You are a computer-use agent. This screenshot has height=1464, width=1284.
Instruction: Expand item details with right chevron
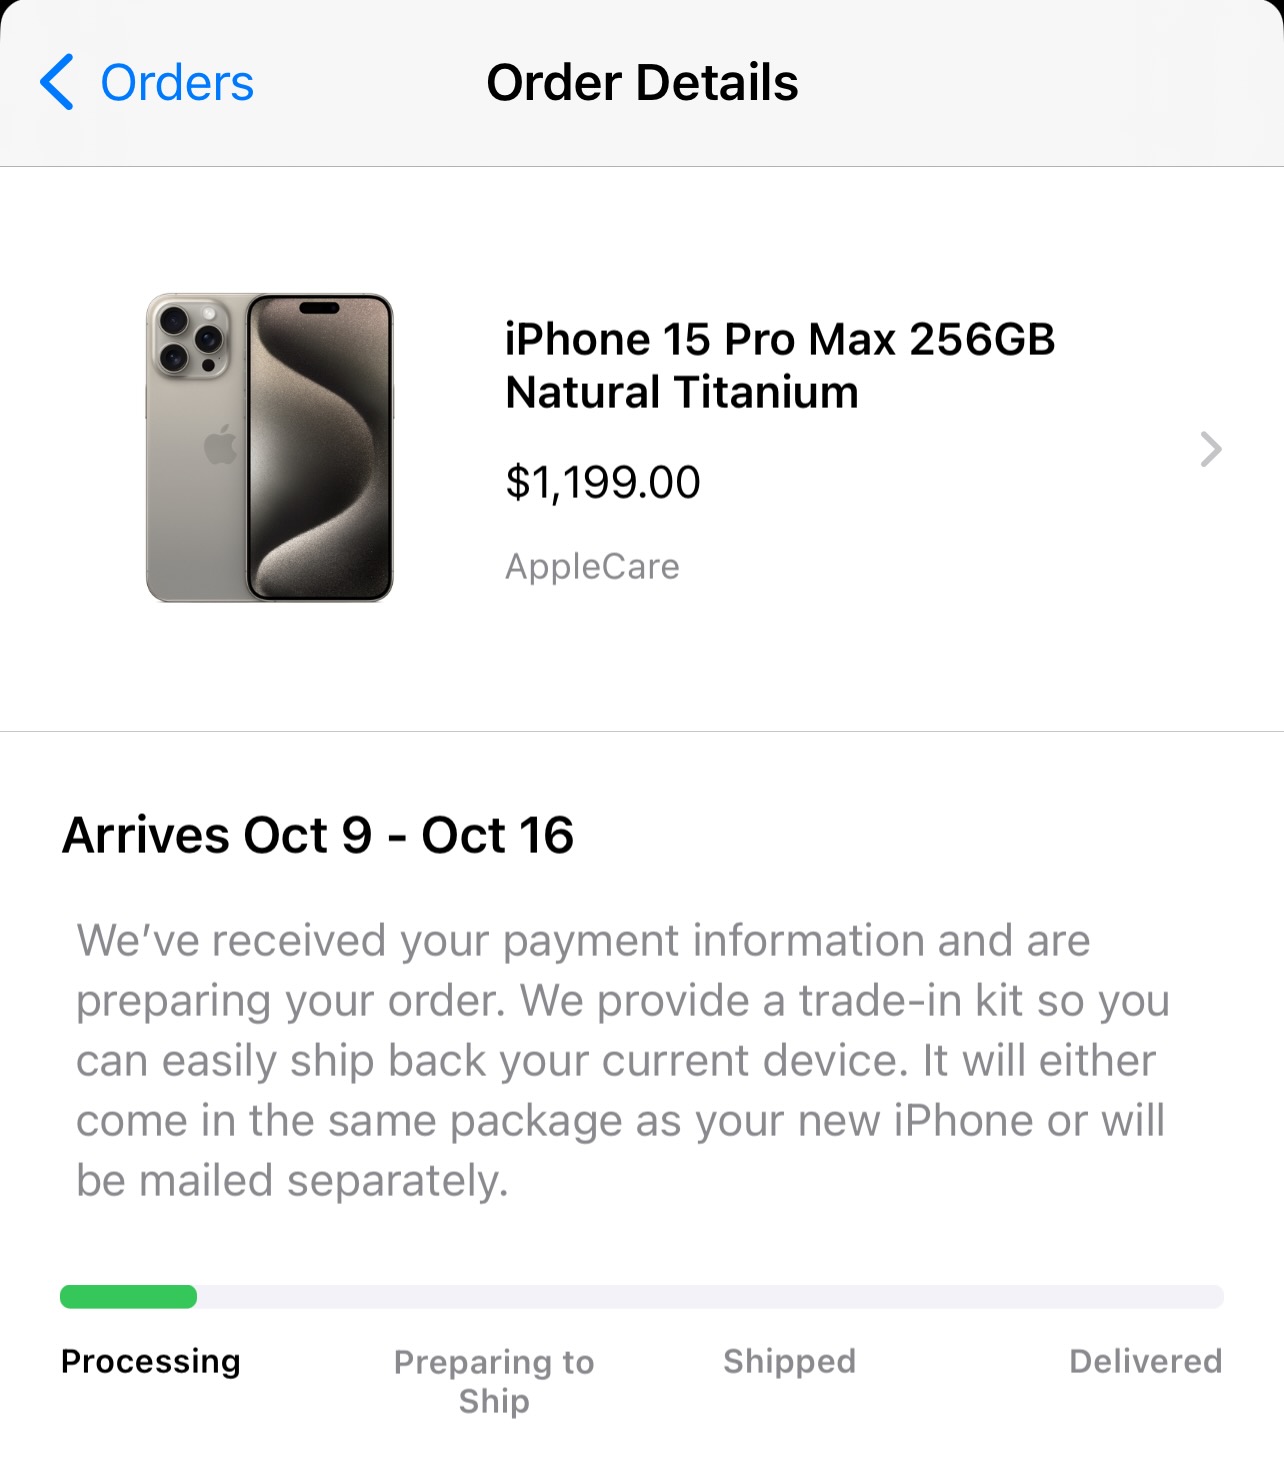1211,449
